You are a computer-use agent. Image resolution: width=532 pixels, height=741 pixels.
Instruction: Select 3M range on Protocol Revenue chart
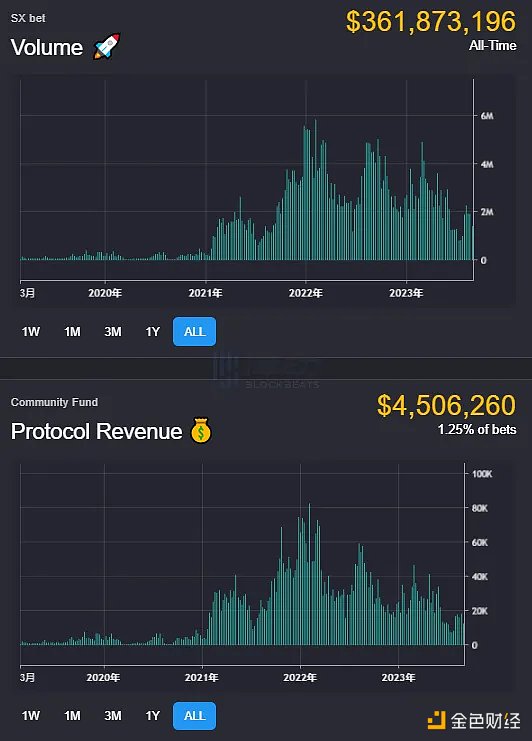pyautogui.click(x=113, y=716)
